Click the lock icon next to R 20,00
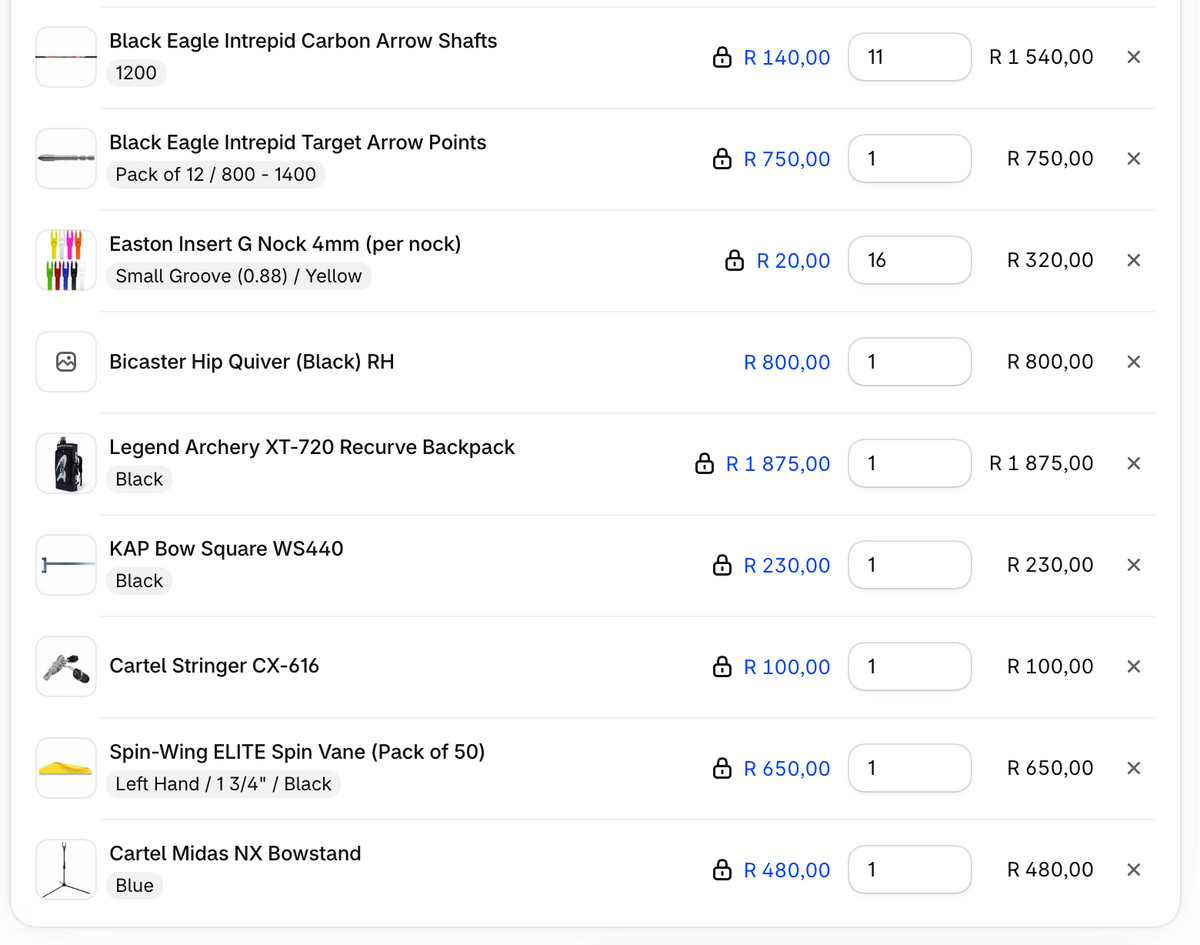Screen dimensions: 1200x945 pos(735,261)
